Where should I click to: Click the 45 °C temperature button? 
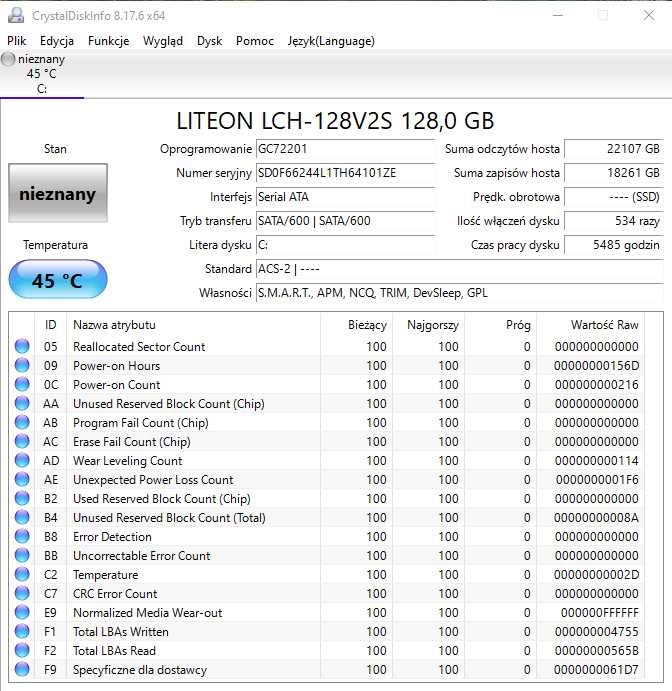58,280
